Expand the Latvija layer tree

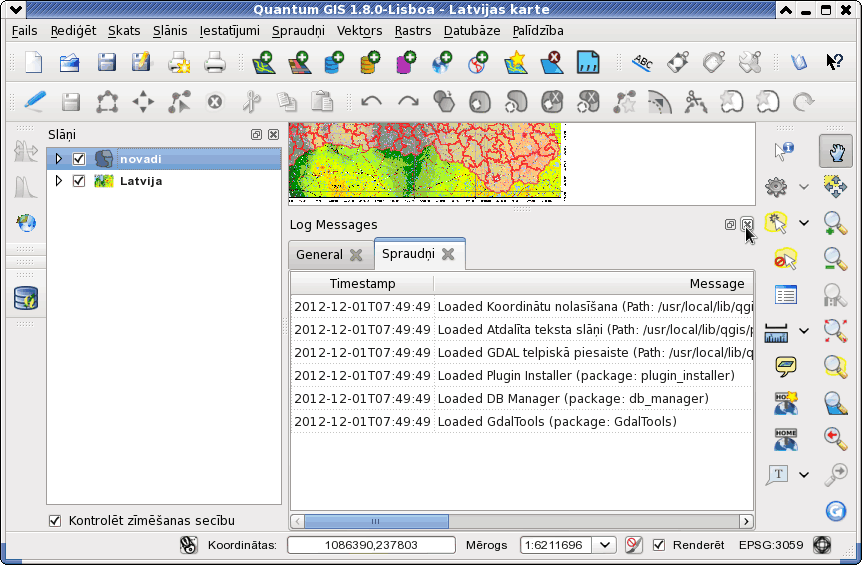click(x=59, y=181)
